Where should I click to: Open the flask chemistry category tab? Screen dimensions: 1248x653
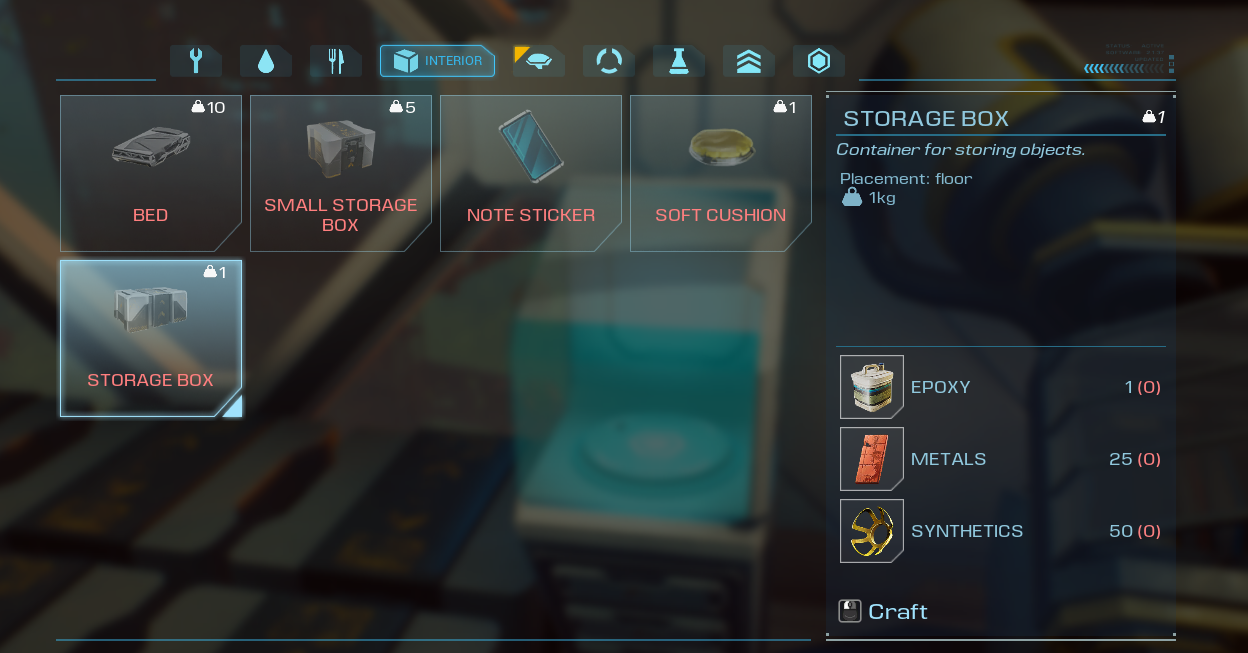point(679,61)
